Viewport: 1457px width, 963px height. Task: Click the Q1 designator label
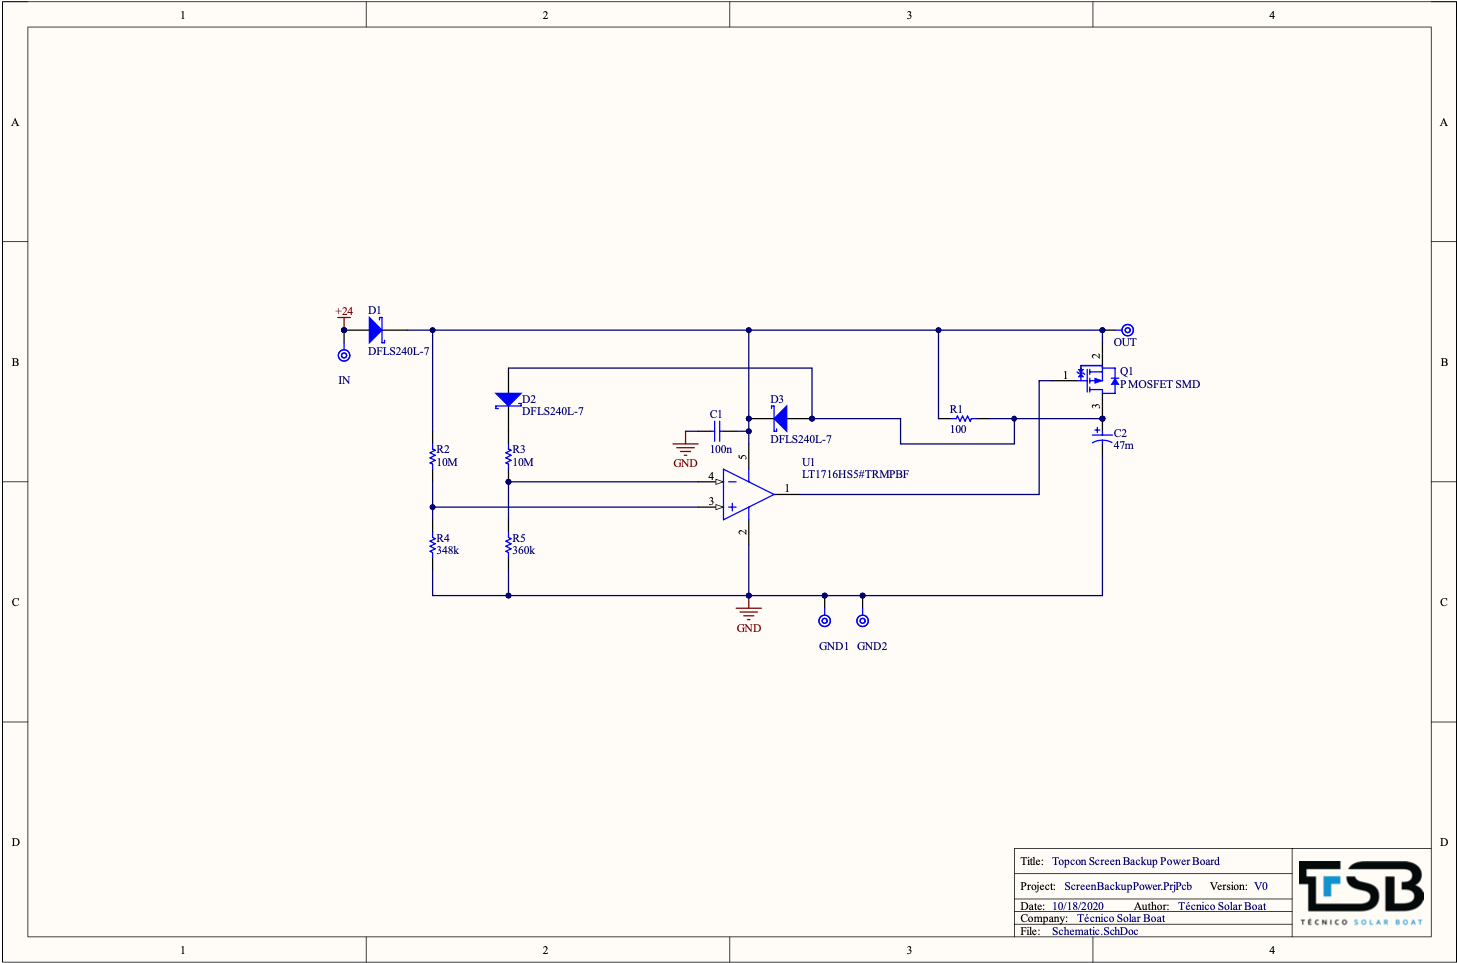click(x=1126, y=371)
